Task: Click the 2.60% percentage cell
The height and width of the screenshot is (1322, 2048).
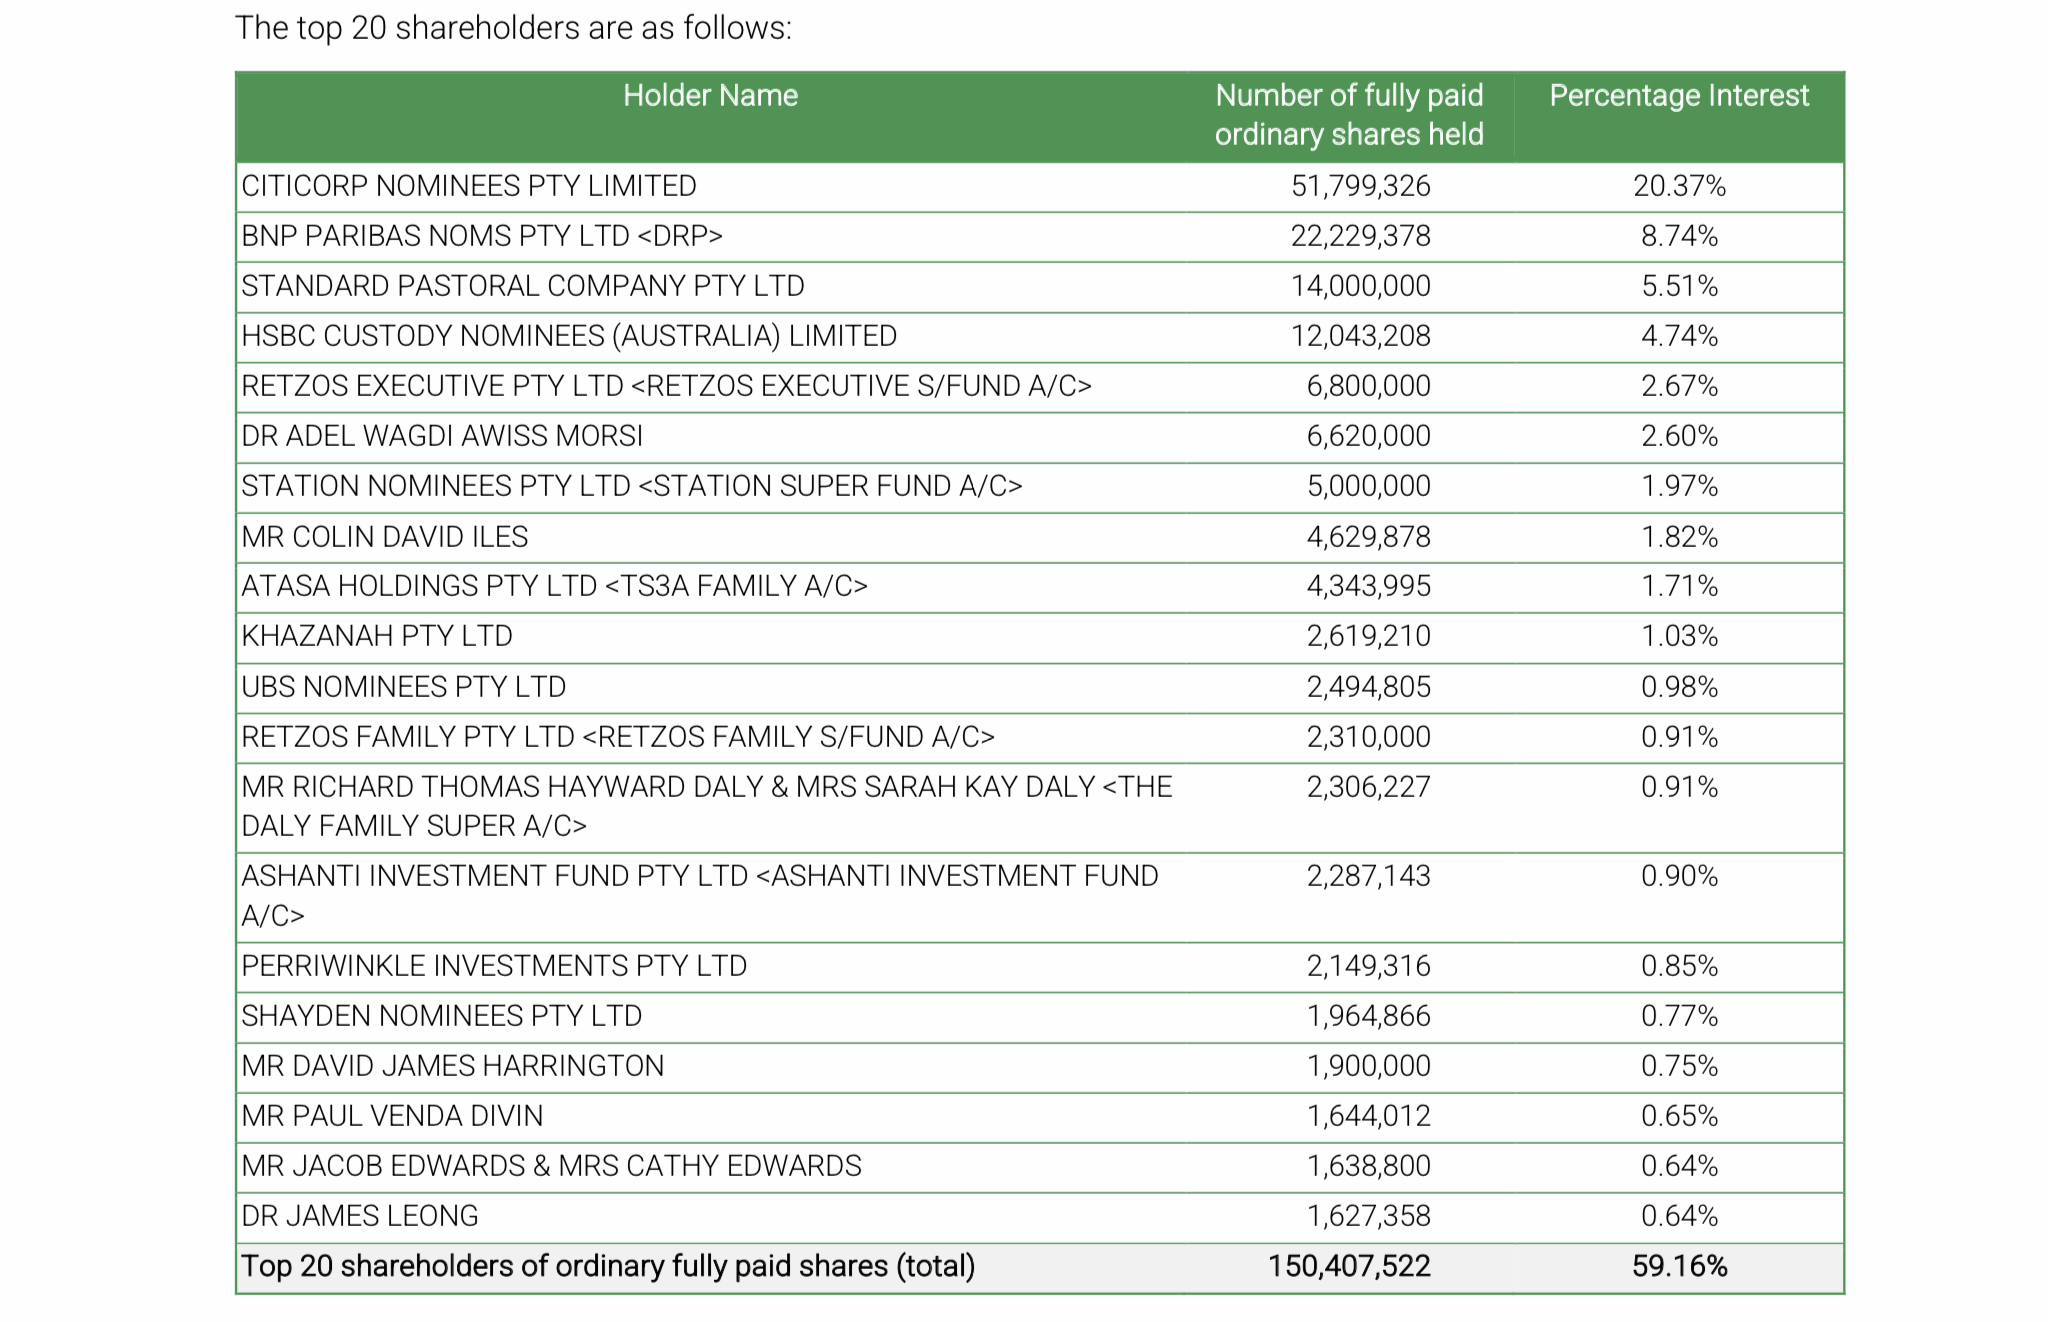Action: [x=1679, y=436]
